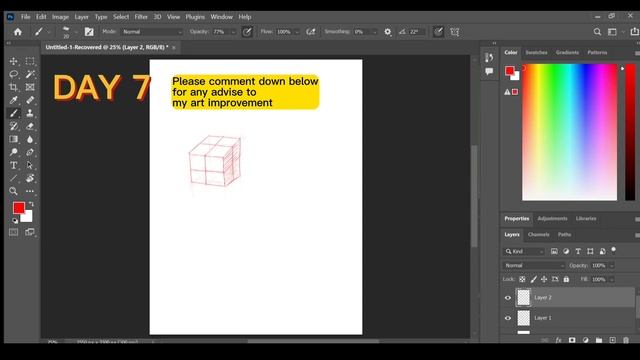
Task: Open the Comments panel icon
Action: click(x=489, y=72)
